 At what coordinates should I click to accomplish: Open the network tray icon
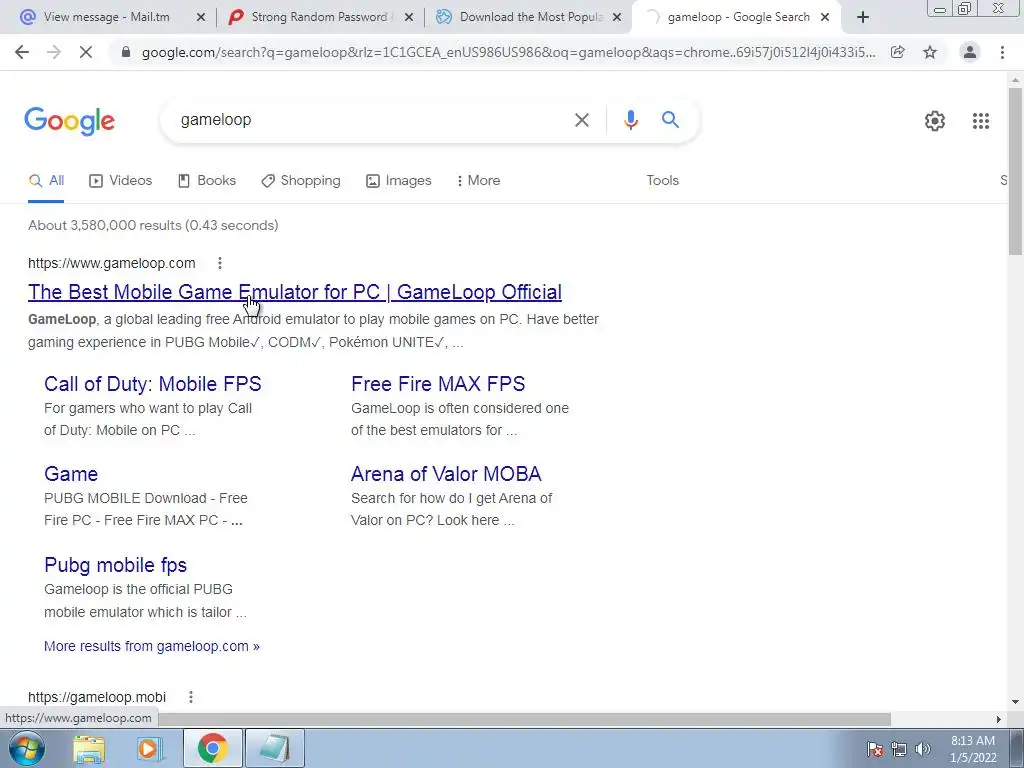click(x=899, y=749)
